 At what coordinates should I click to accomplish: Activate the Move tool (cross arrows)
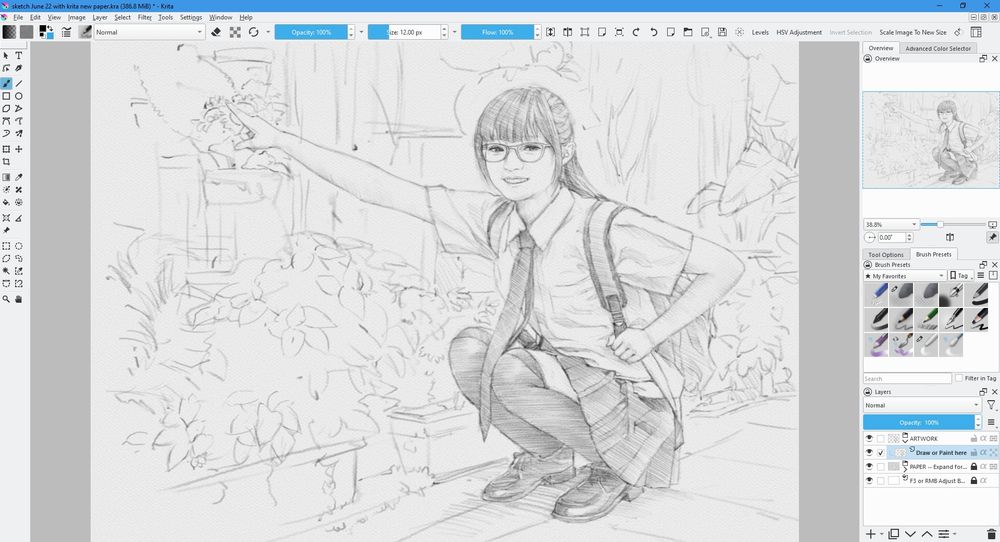pos(18,149)
